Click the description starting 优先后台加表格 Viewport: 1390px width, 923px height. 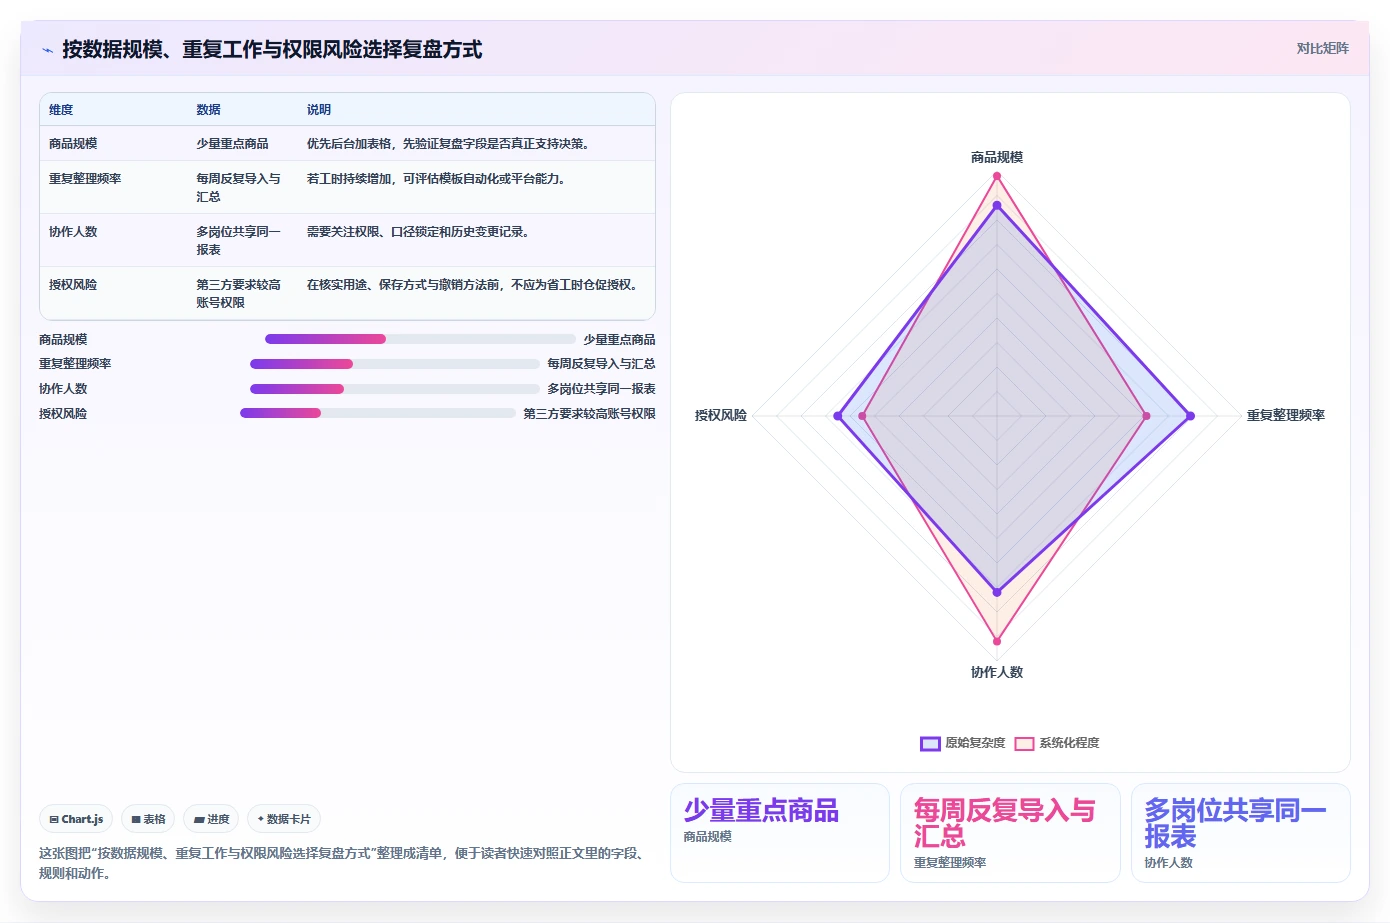click(450, 144)
